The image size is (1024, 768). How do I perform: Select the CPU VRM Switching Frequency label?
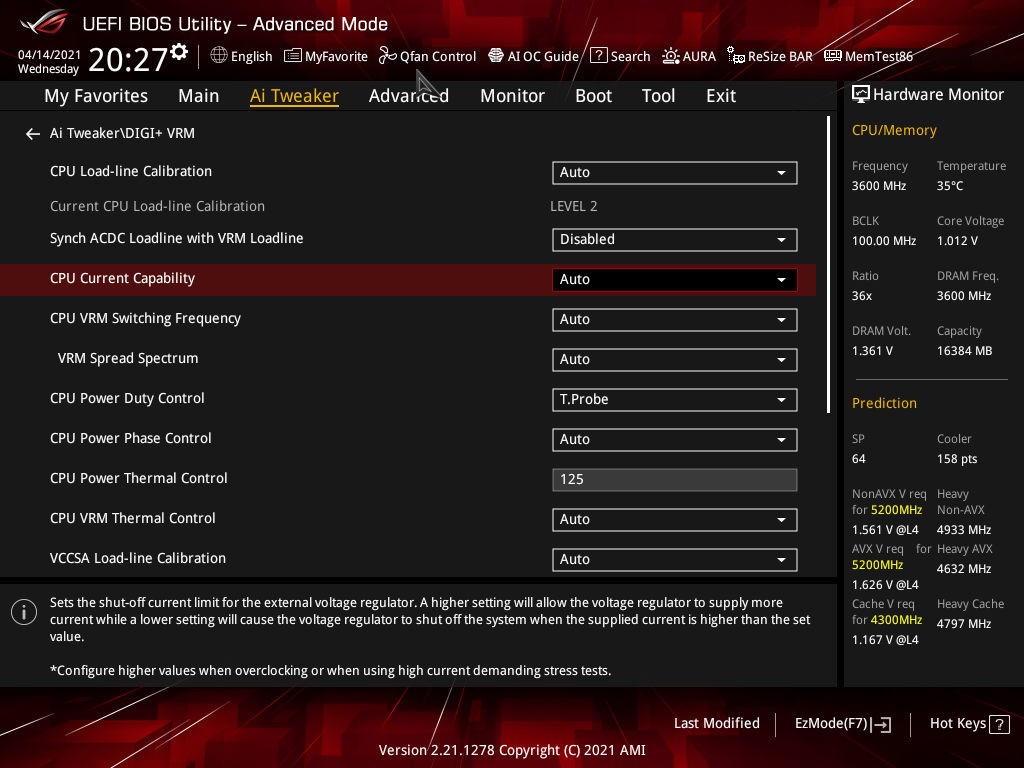(x=145, y=318)
